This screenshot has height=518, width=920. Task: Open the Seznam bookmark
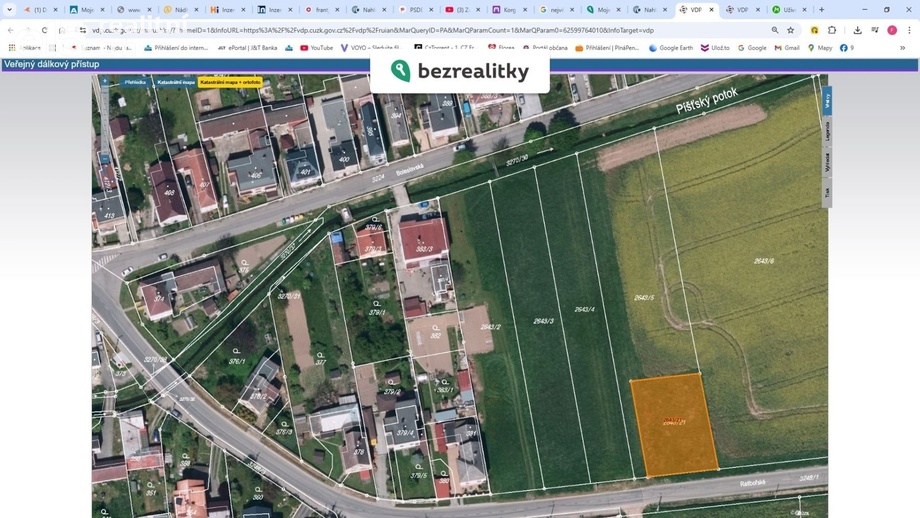(x=101, y=48)
